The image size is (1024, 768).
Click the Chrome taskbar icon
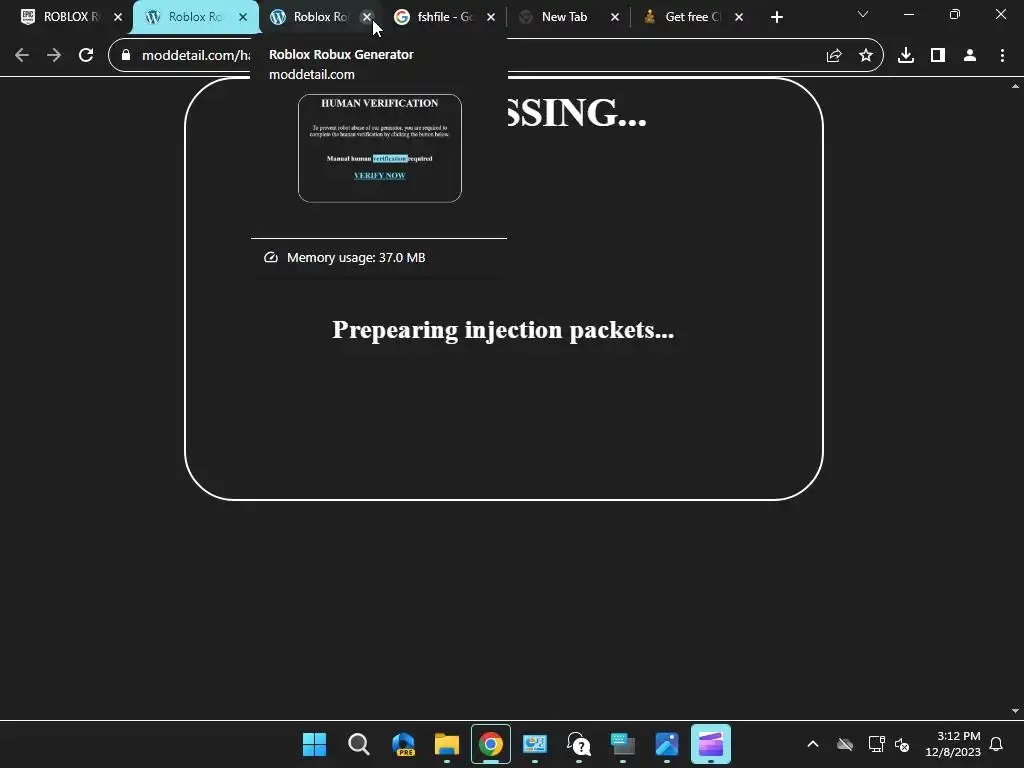pos(490,744)
